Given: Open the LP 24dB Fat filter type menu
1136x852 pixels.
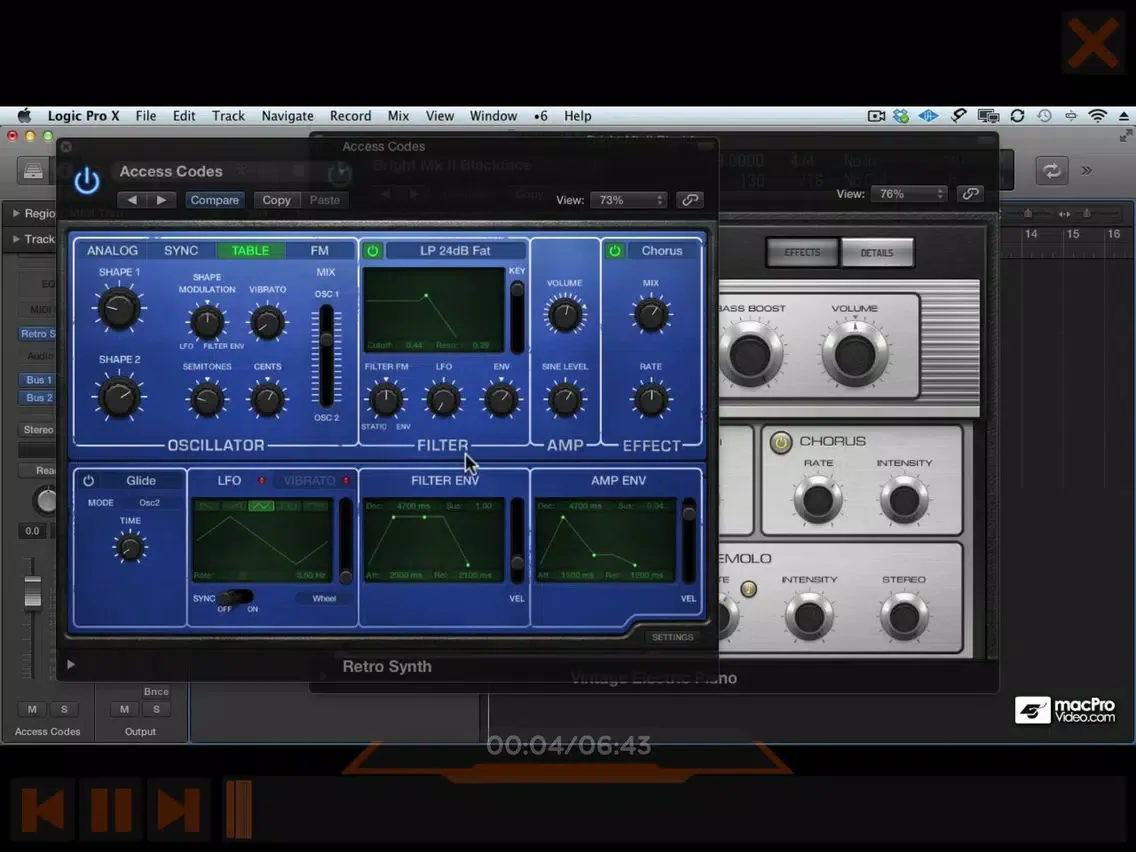Looking at the screenshot, I should tap(456, 251).
